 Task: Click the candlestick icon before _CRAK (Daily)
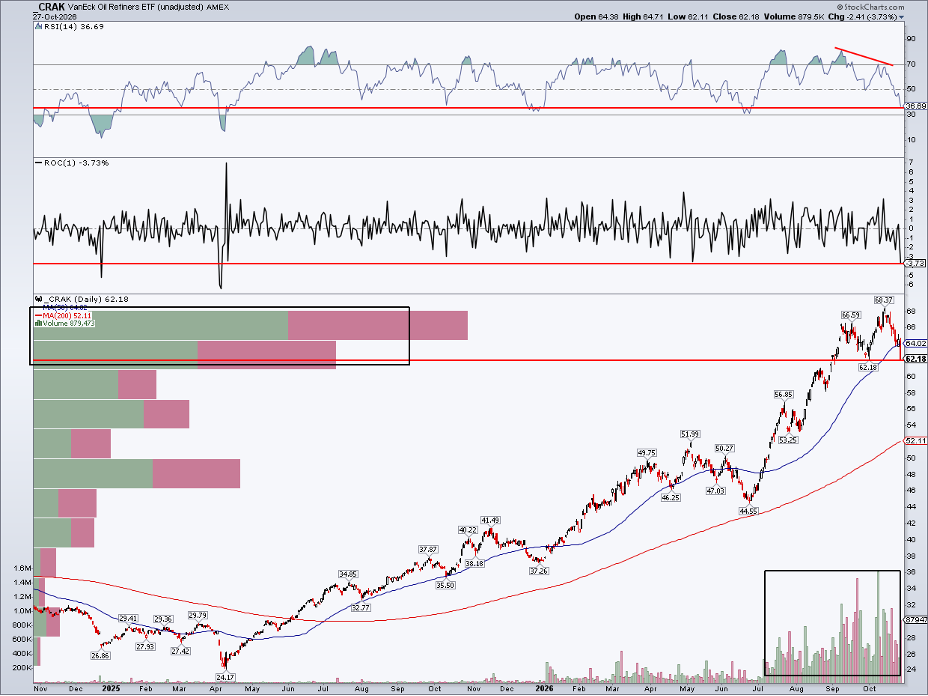(38, 299)
